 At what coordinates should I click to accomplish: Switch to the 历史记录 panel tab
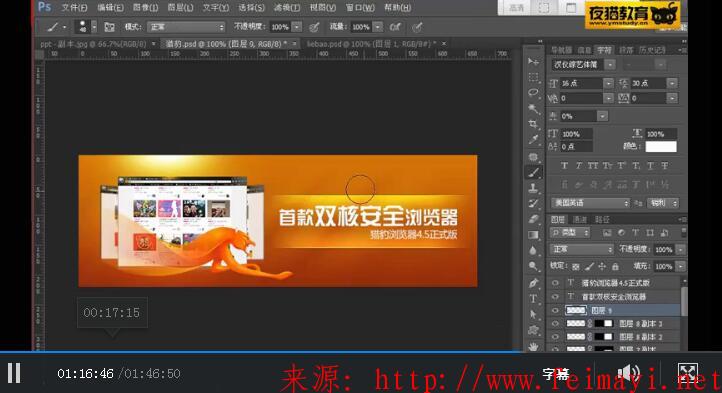(x=652, y=50)
